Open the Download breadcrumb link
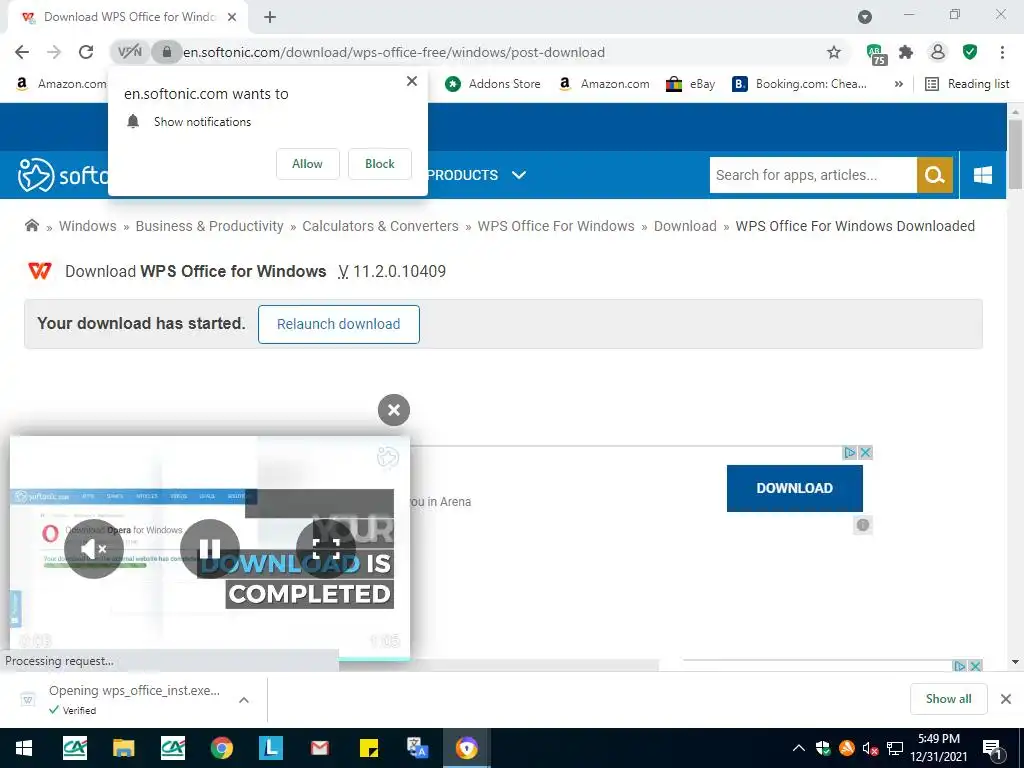The width and height of the screenshot is (1024, 768). [x=685, y=226]
